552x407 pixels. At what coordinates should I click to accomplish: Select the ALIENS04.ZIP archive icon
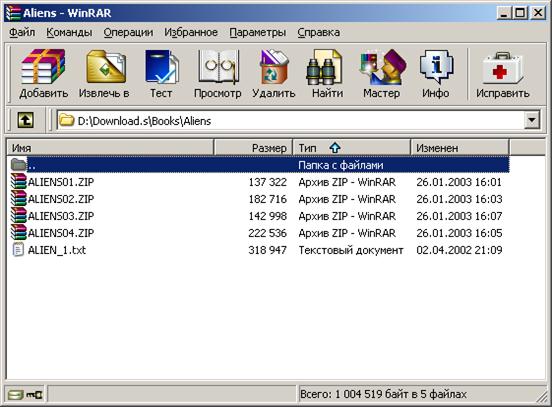[x=18, y=232]
